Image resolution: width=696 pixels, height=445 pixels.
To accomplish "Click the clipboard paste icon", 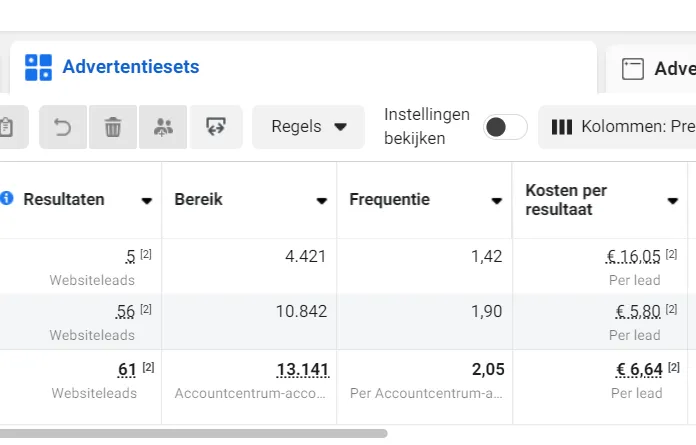I will pos(6,127).
